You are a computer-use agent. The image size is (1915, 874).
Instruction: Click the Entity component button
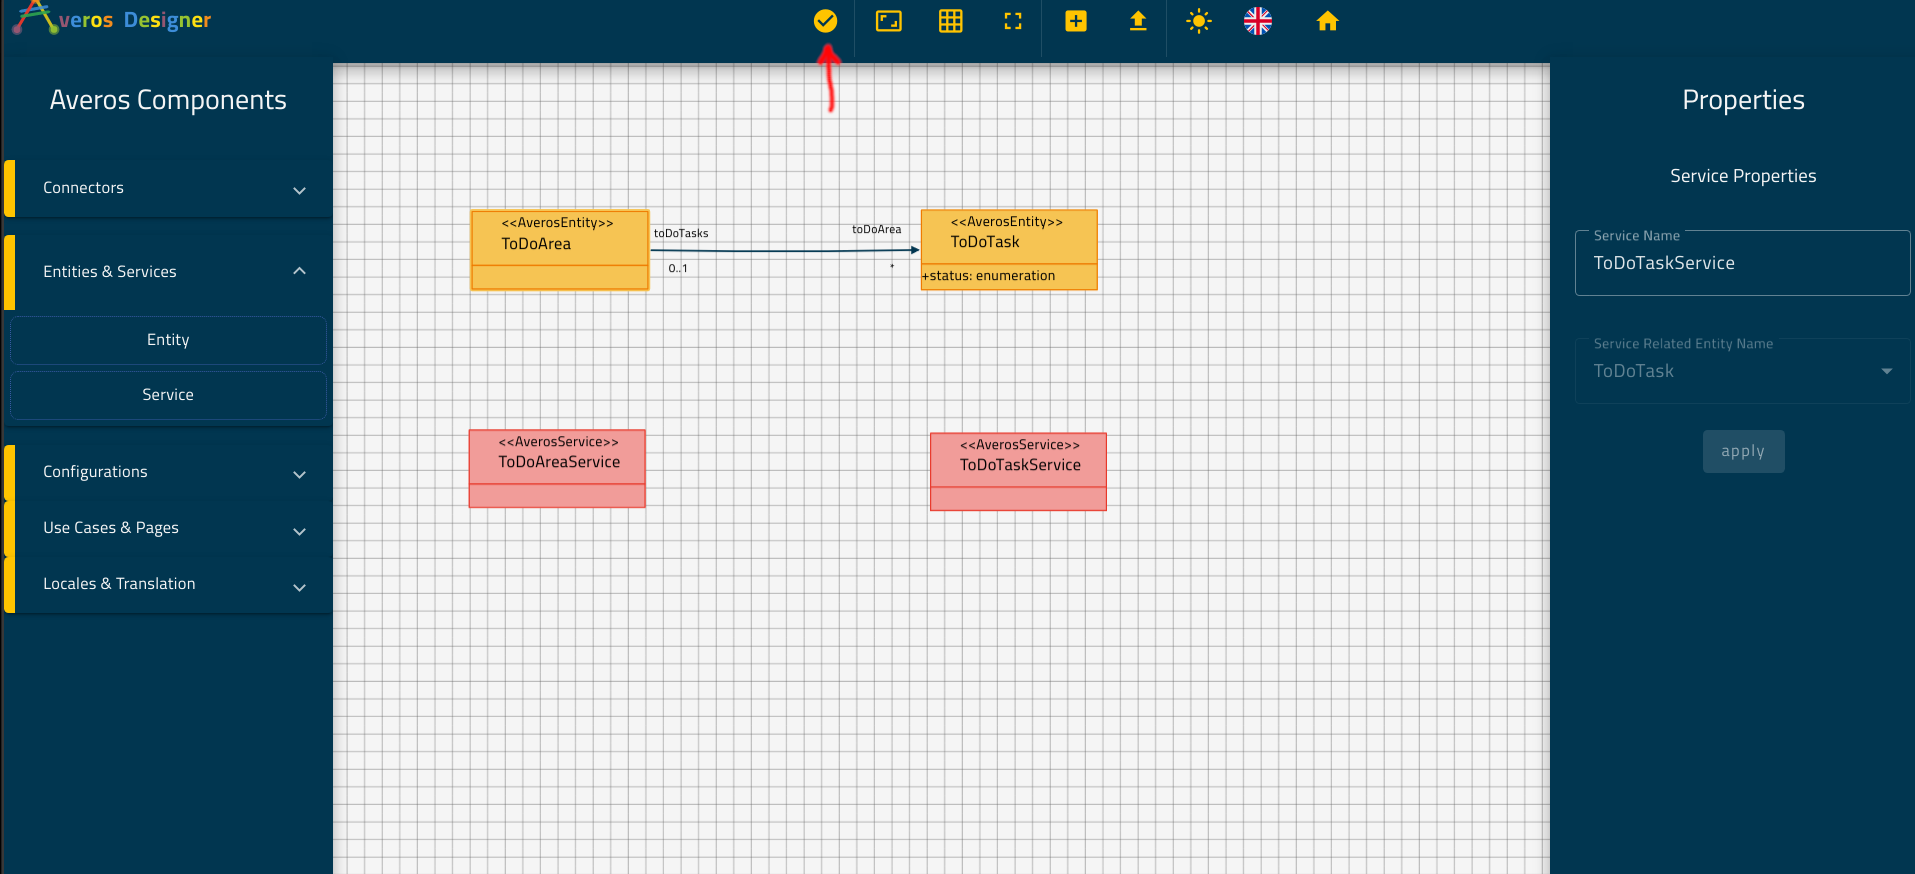click(x=168, y=340)
